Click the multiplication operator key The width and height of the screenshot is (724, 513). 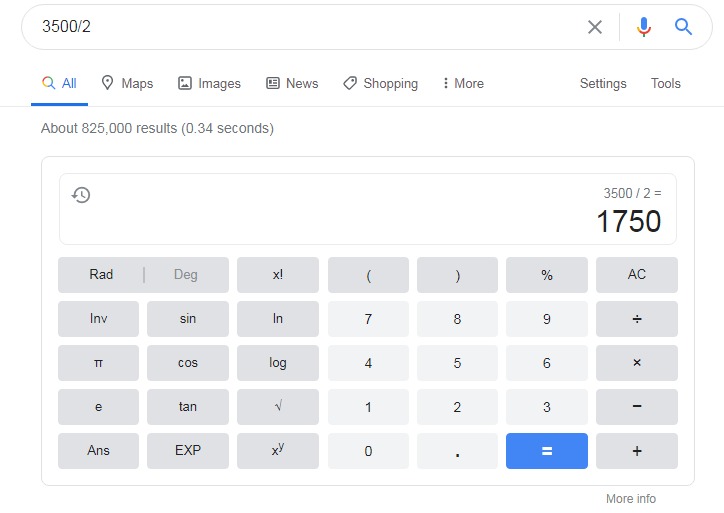click(x=637, y=363)
